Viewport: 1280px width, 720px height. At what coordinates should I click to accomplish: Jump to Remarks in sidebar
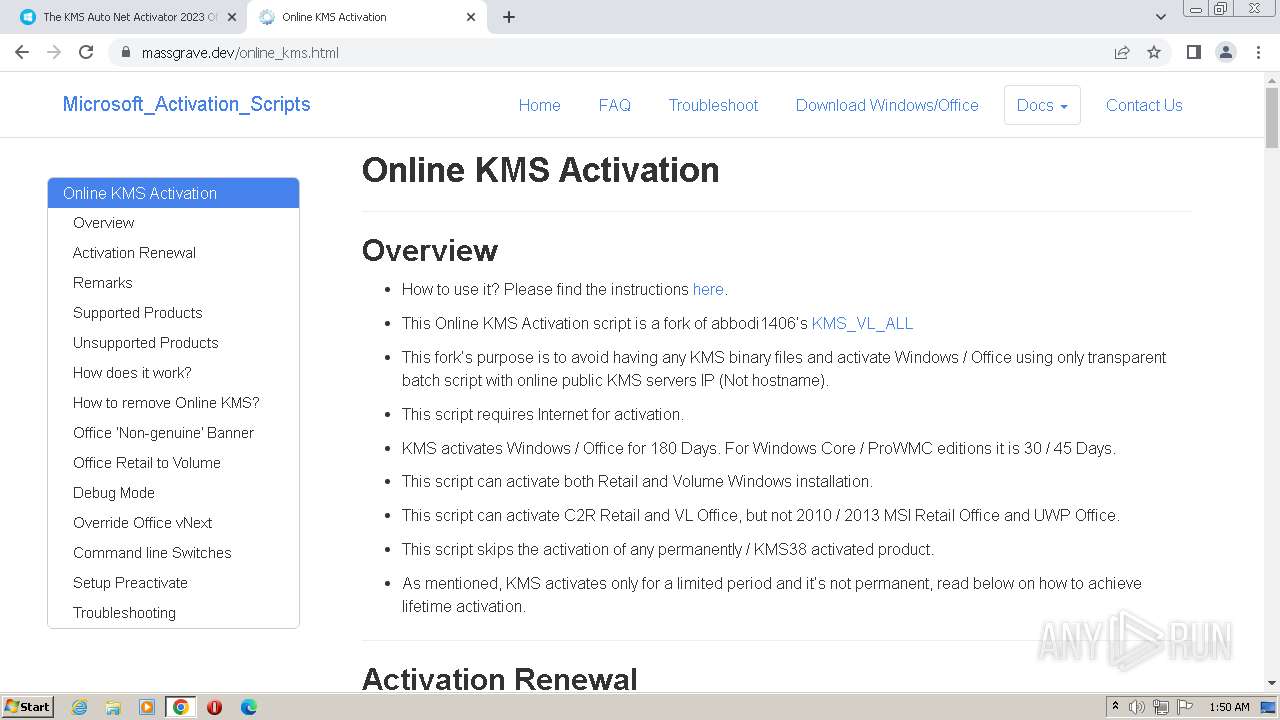tap(173, 283)
